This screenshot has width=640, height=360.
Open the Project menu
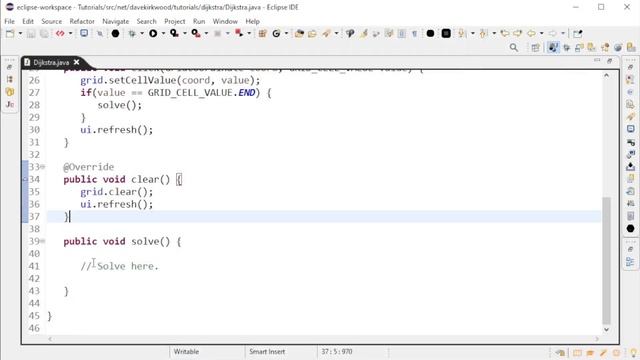[175, 21]
